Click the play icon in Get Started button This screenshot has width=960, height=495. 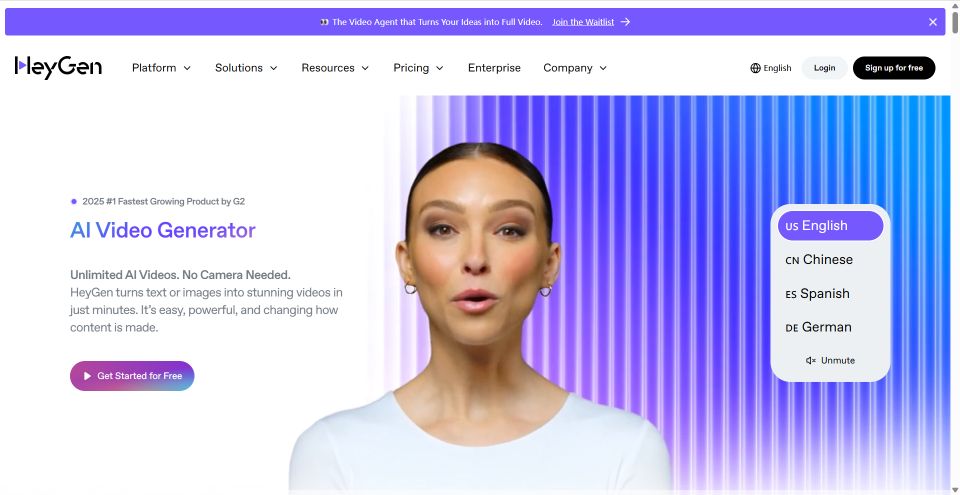point(88,376)
